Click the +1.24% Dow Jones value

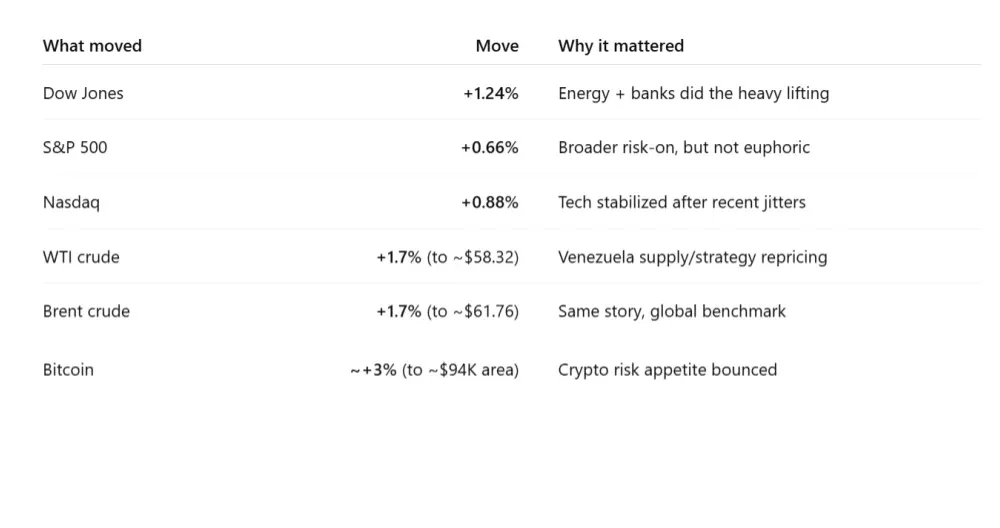tap(490, 94)
